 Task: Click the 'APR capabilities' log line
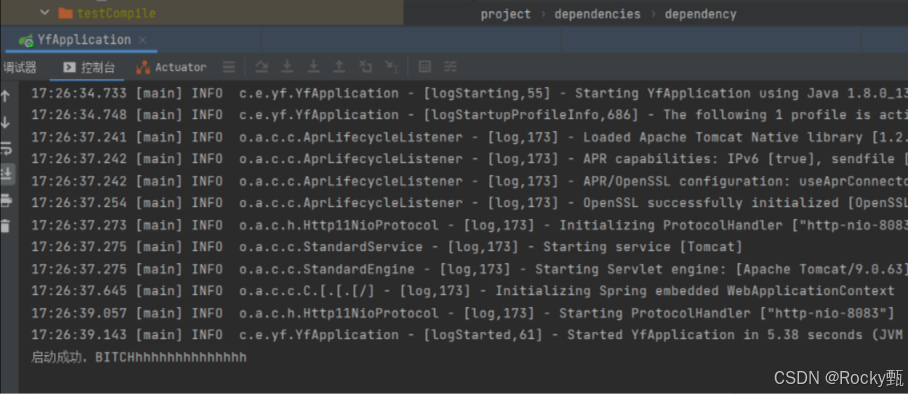coord(469,159)
